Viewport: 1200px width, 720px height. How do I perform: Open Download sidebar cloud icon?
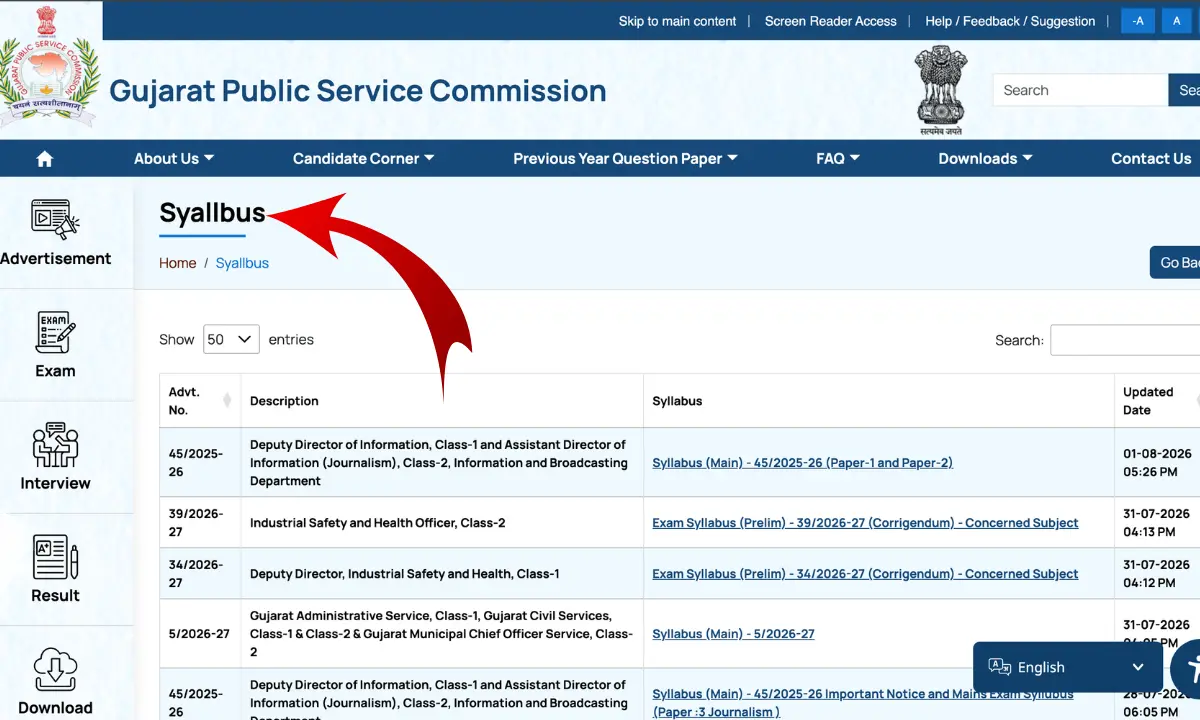(55, 670)
